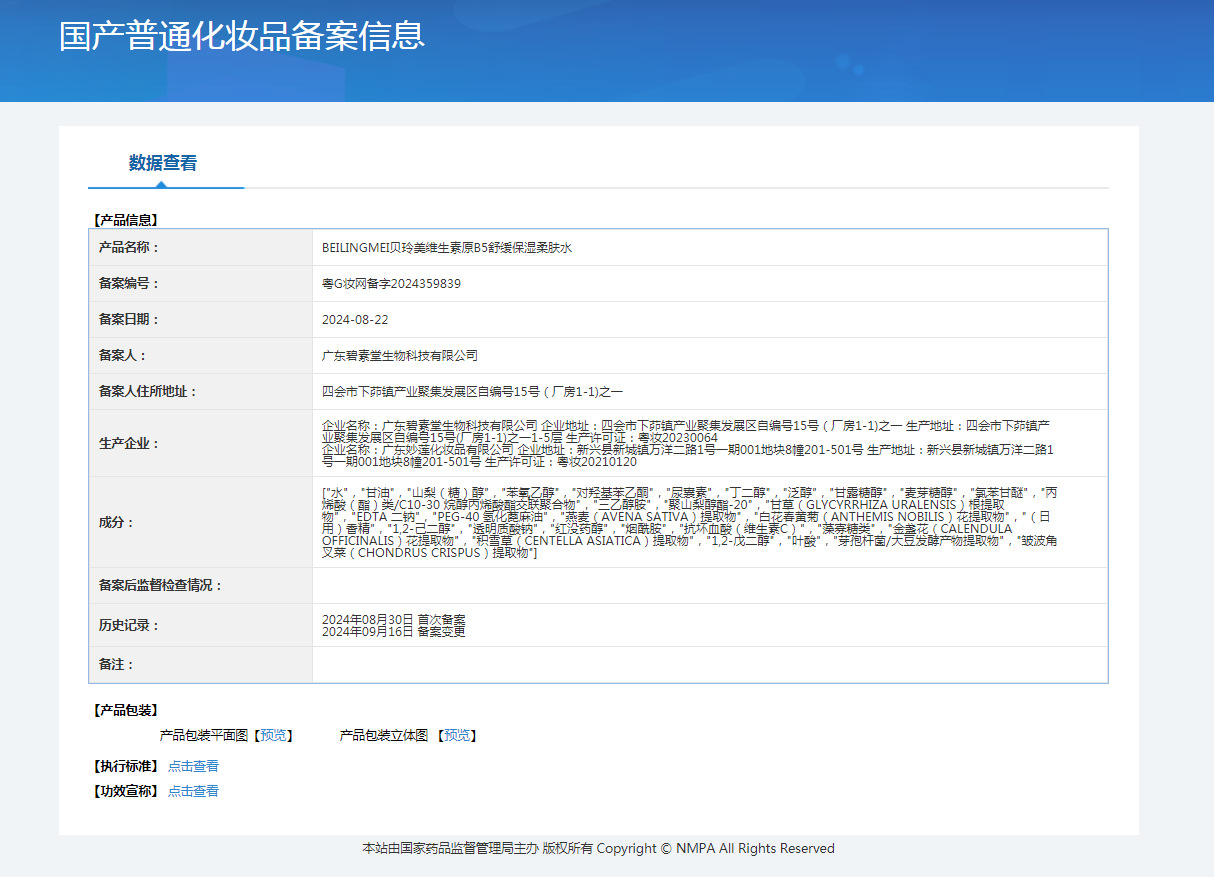
Task: Click the 【产品信息】 section heading
Action: click(125, 220)
